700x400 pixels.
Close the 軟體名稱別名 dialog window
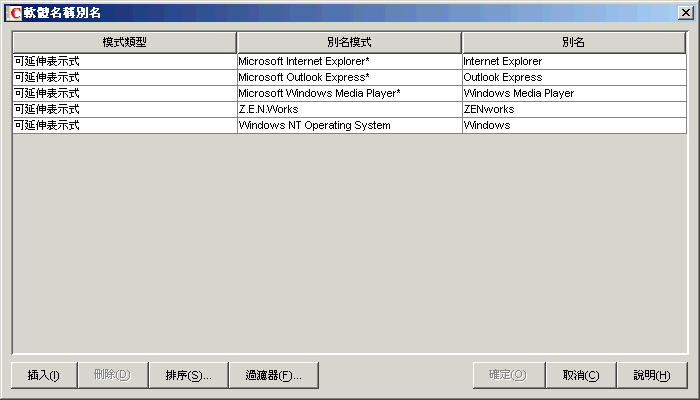point(685,12)
